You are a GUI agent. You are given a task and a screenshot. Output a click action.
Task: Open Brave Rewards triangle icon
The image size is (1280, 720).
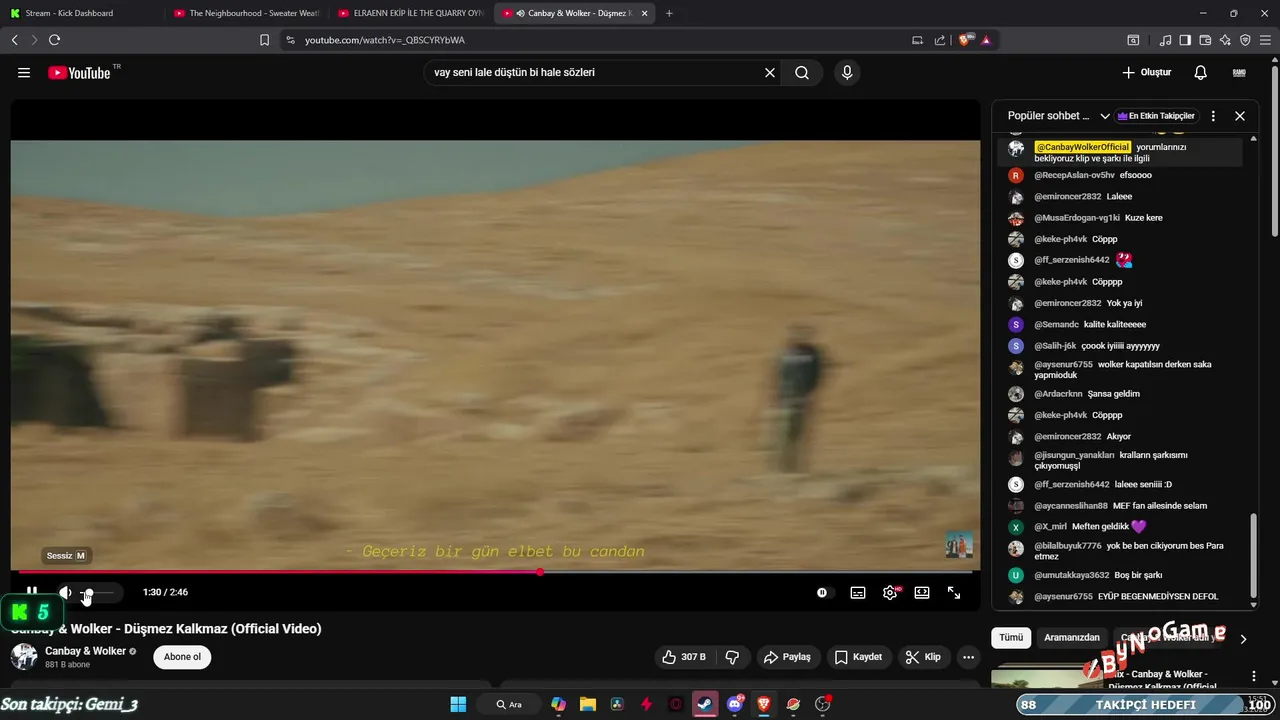pos(987,40)
